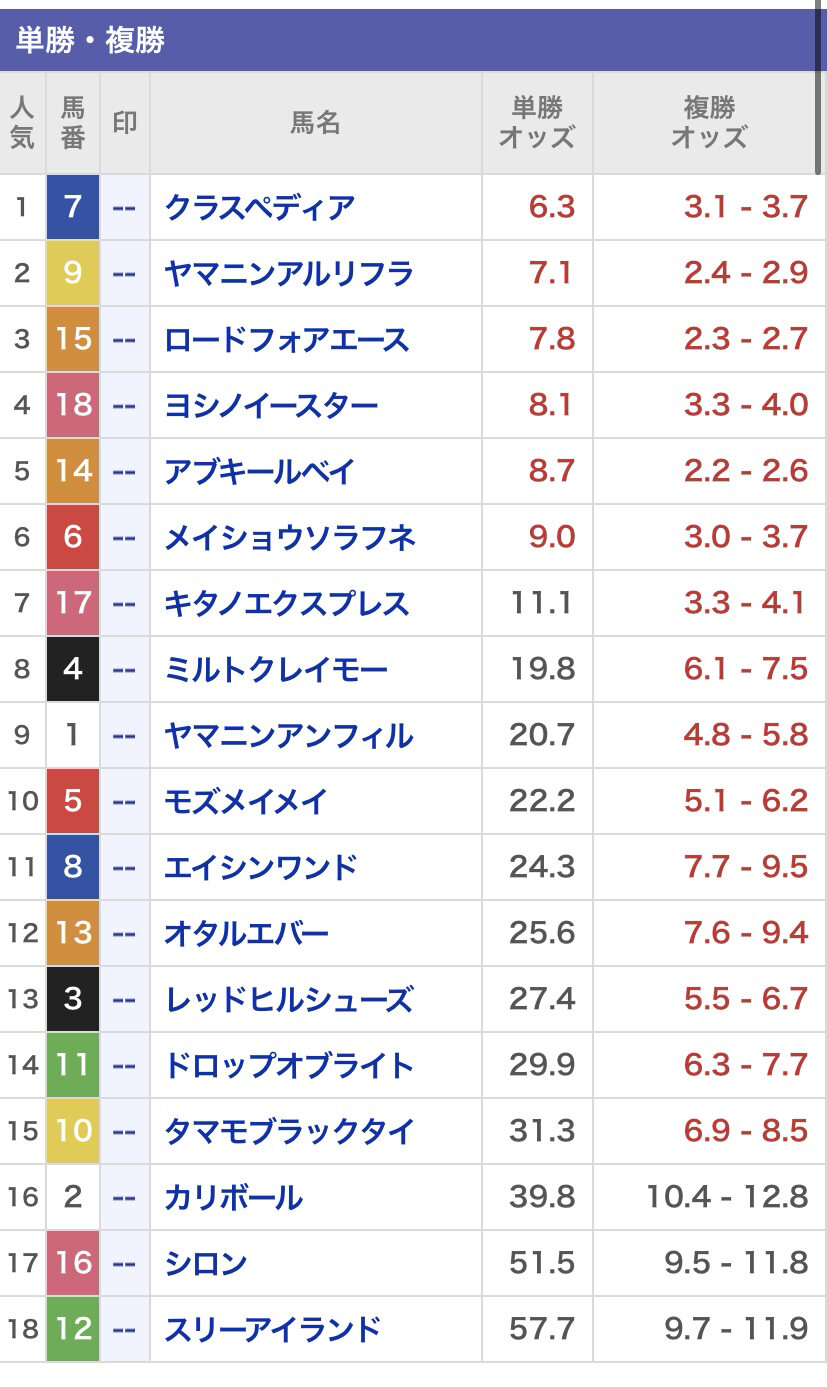Click black number 4 badge
The image size is (827, 1387).
pyautogui.click(x=73, y=669)
